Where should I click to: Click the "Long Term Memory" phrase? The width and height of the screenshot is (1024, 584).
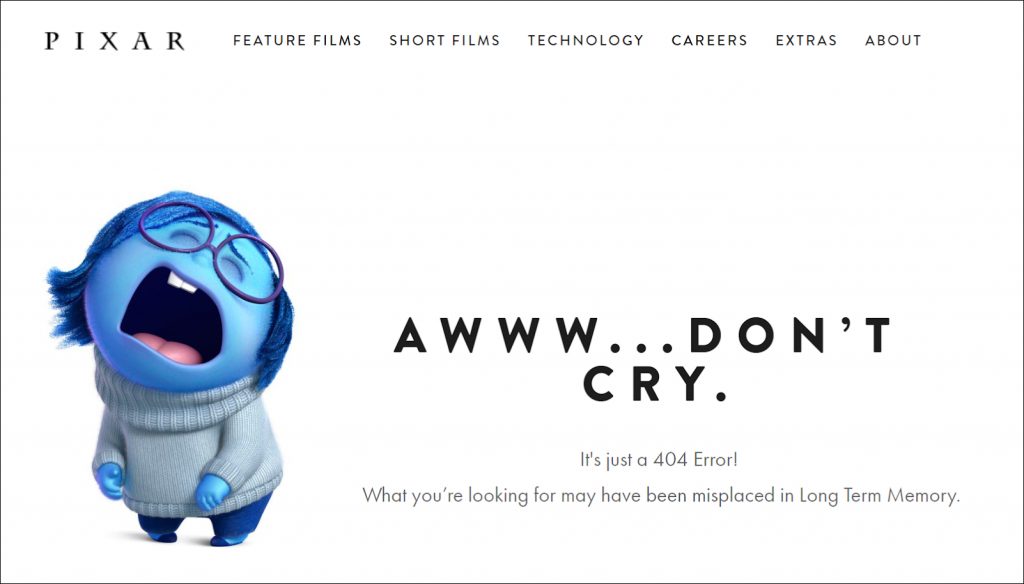coord(880,495)
